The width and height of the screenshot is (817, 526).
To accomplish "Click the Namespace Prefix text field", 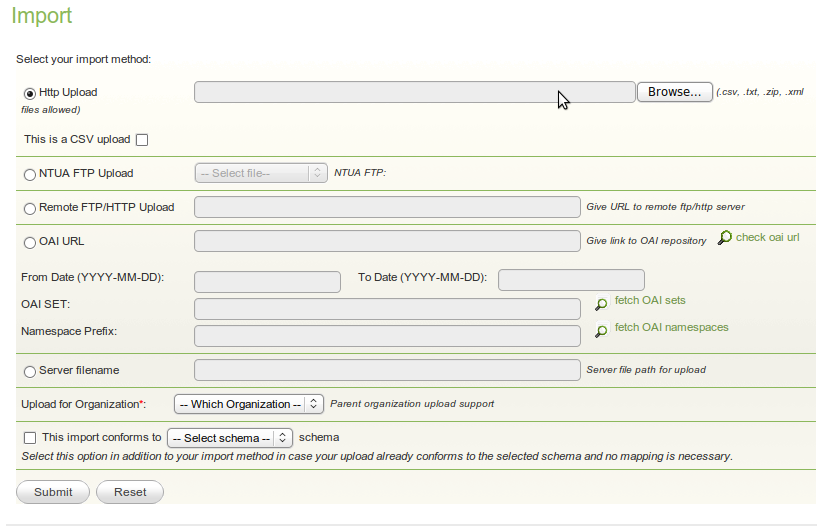I will pyautogui.click(x=387, y=336).
